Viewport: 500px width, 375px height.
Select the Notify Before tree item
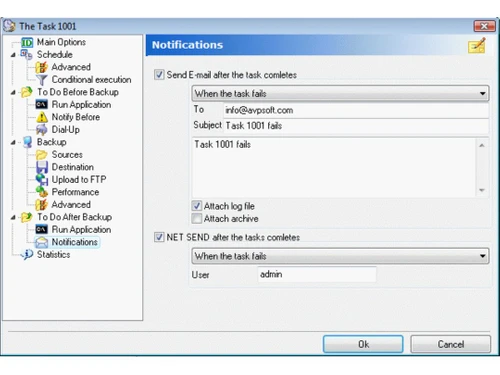click(76, 117)
